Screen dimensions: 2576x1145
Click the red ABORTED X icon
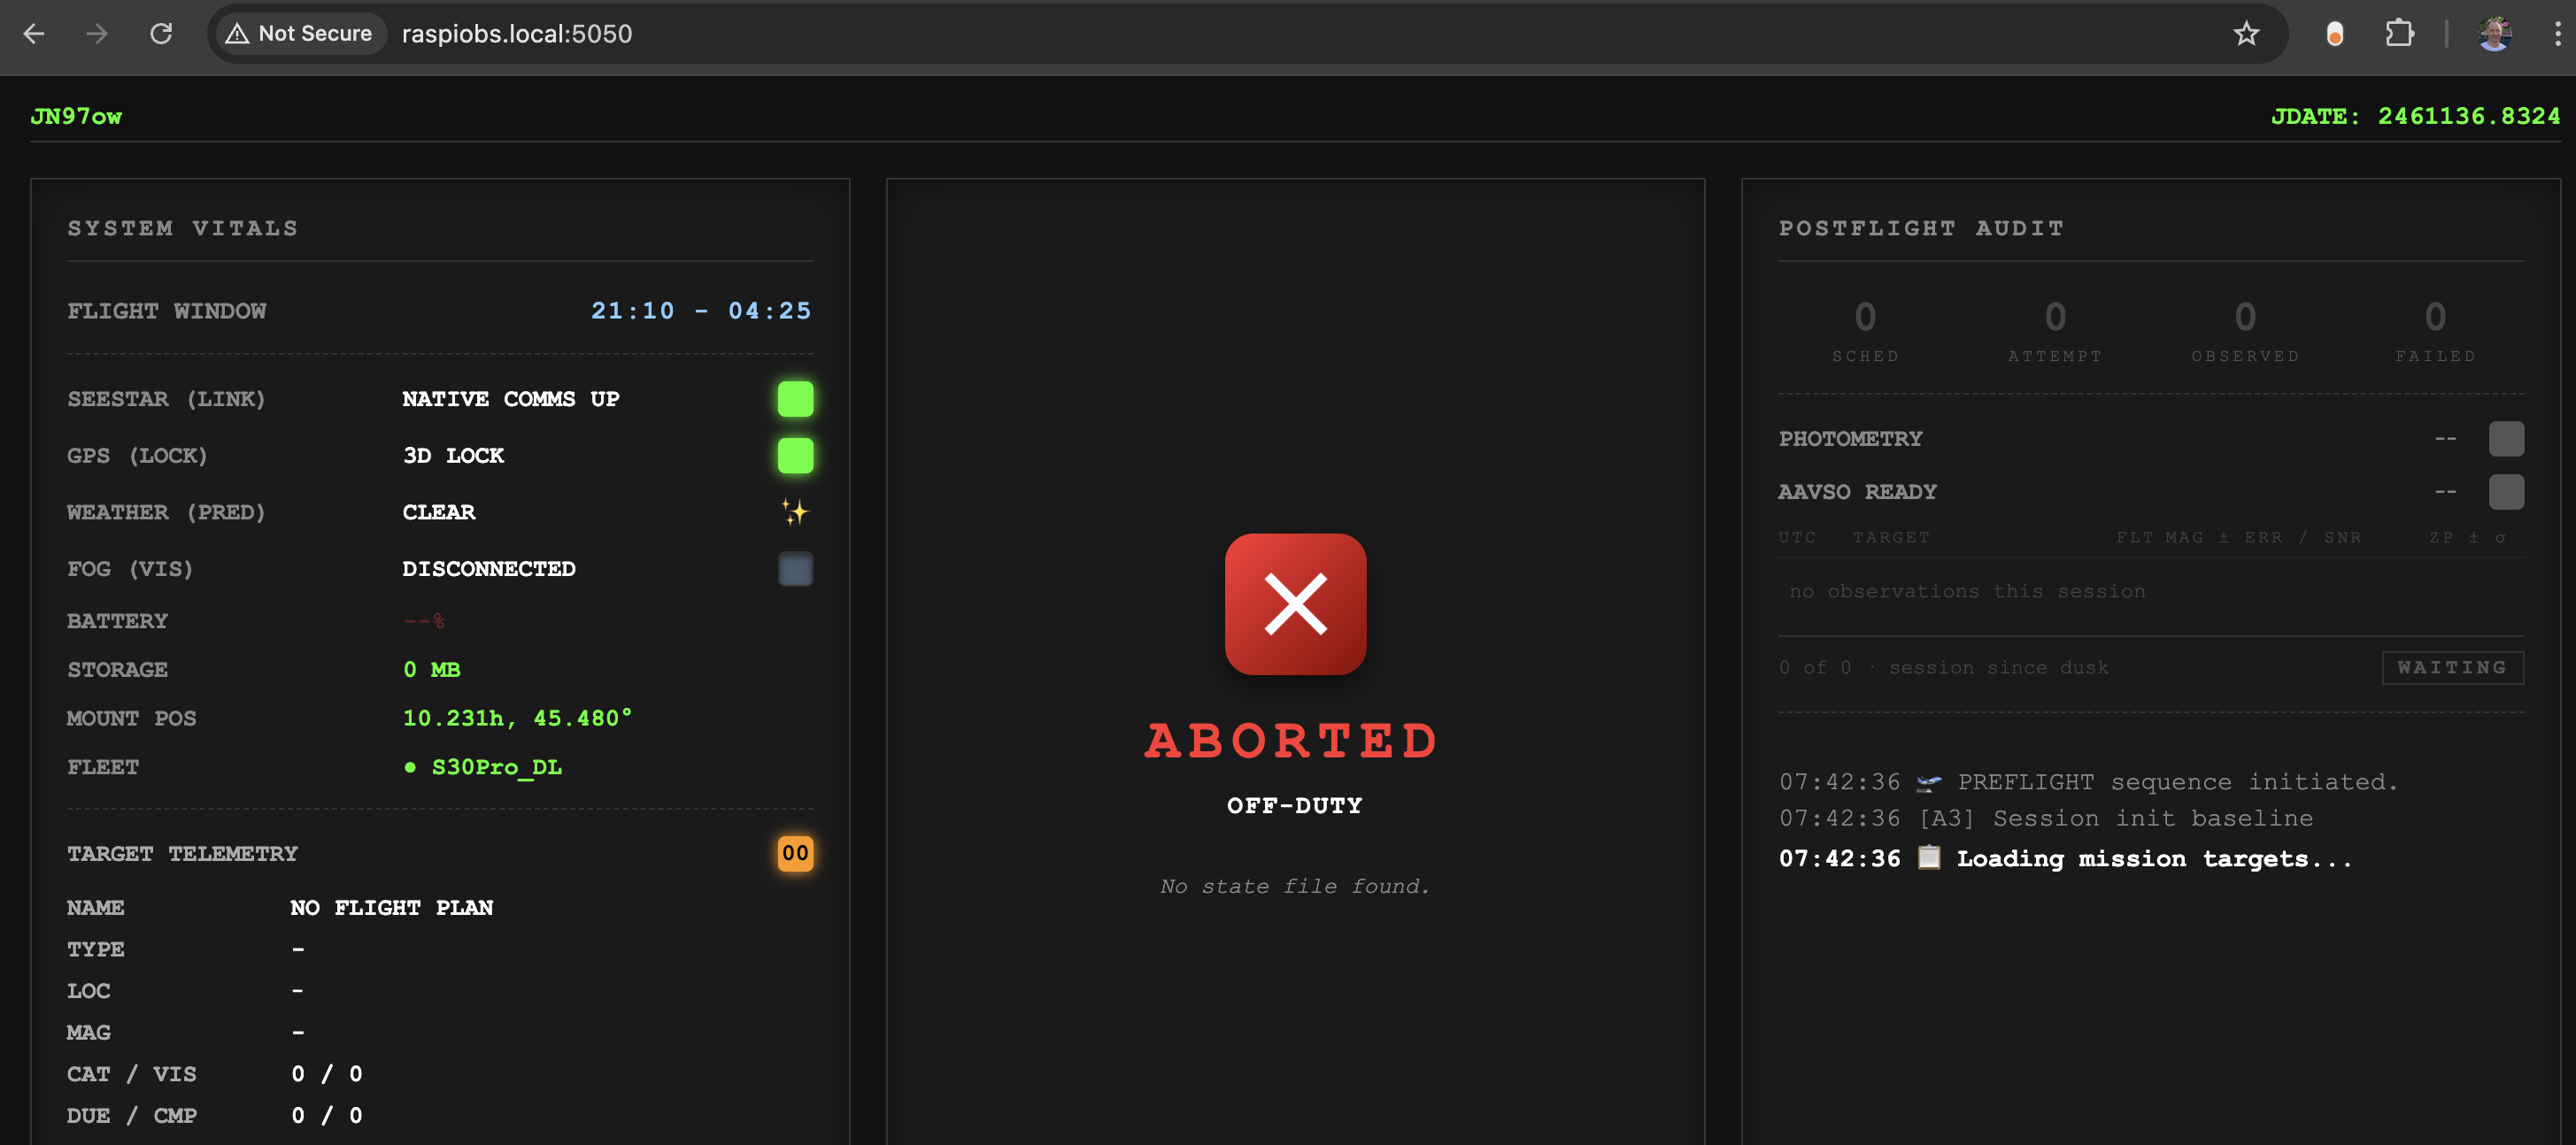pos(1295,604)
